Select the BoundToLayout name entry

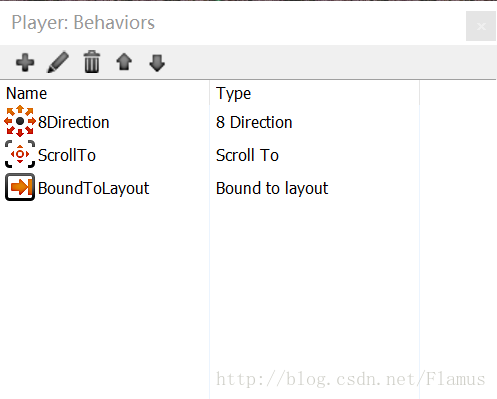pyautogui.click(x=94, y=188)
